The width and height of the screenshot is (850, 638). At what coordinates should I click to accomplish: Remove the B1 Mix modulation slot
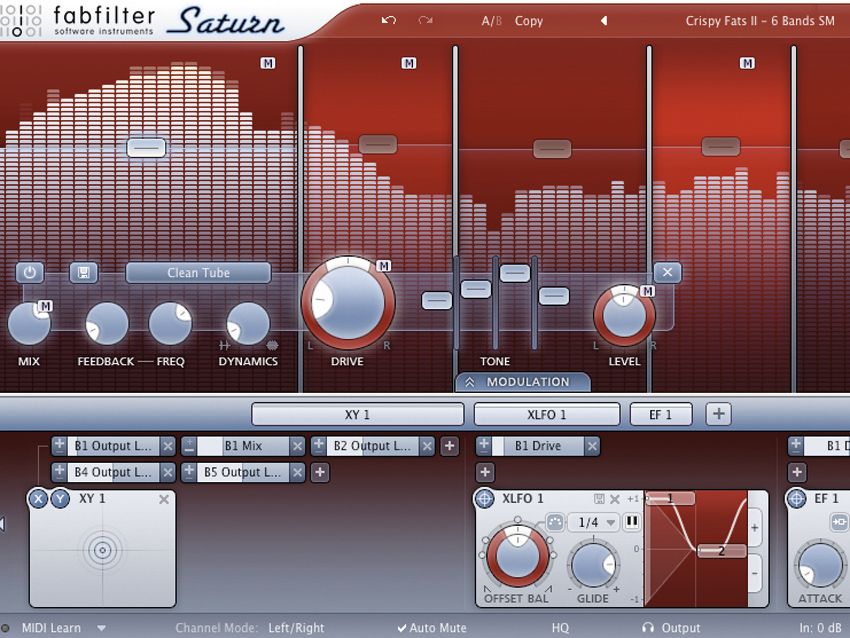pos(297,446)
